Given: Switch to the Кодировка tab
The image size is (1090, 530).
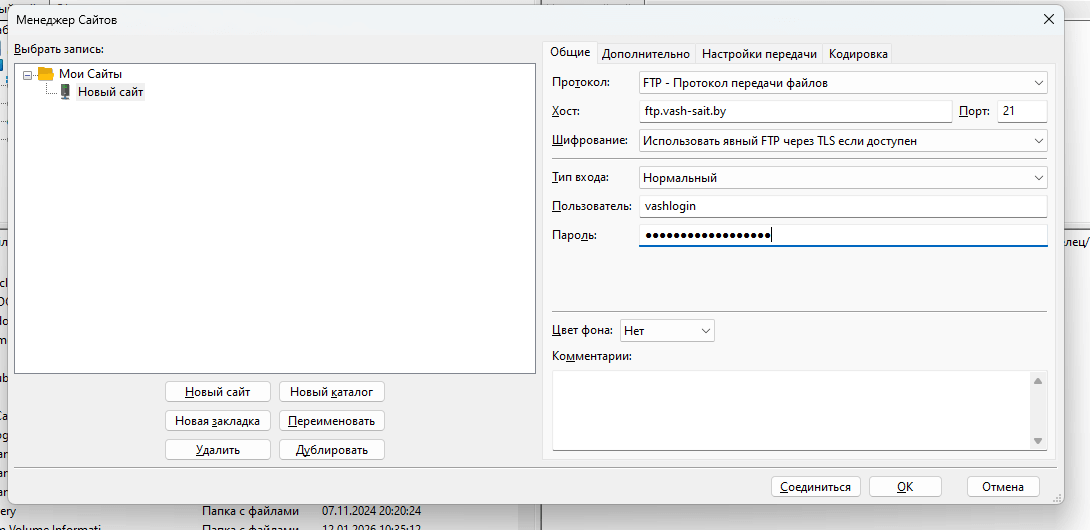Looking at the screenshot, I should tap(858, 54).
